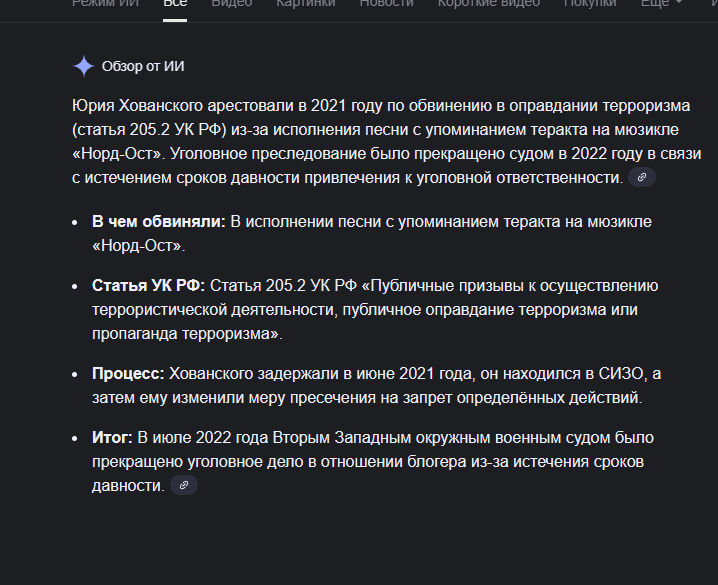
Task: Click the bold label 'Процесс:'
Action: click(x=128, y=374)
